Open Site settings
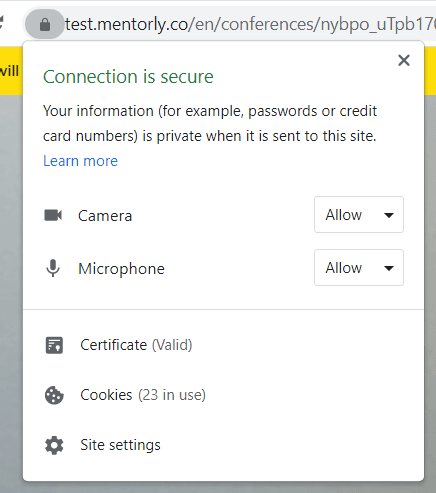This screenshot has width=436, height=493. click(120, 445)
